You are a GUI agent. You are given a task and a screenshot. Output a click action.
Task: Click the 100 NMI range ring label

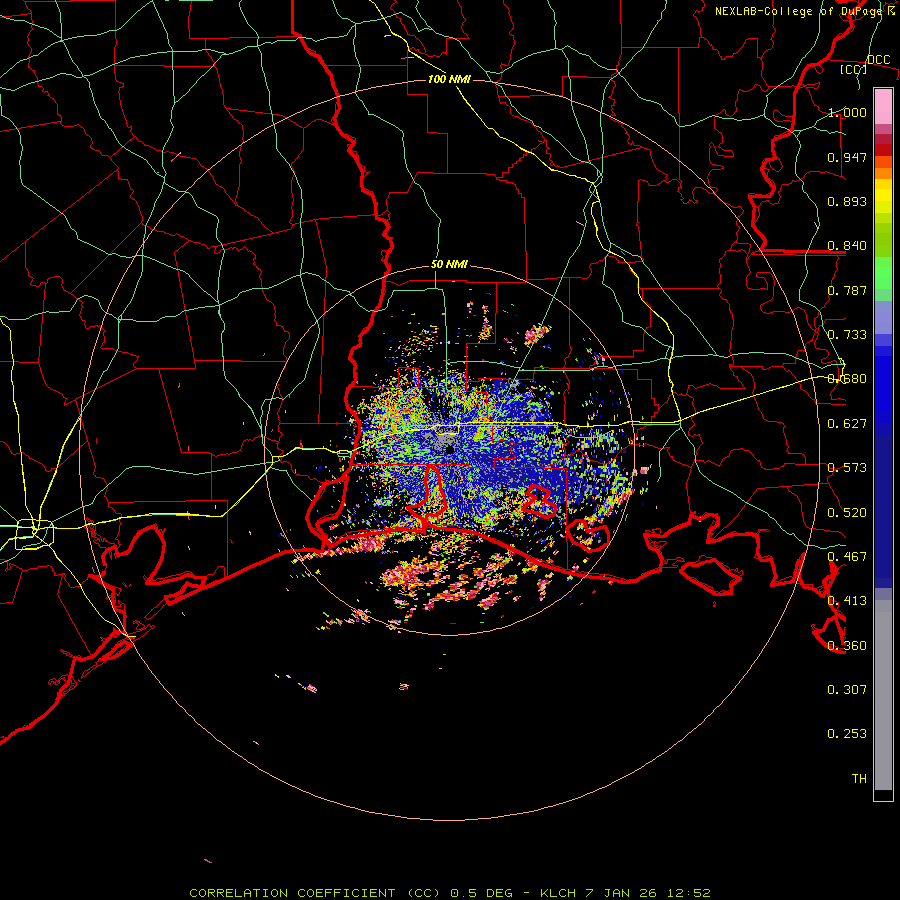[449, 79]
